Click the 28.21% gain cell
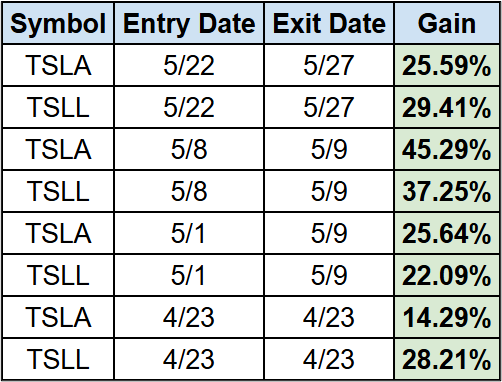 click(x=447, y=359)
